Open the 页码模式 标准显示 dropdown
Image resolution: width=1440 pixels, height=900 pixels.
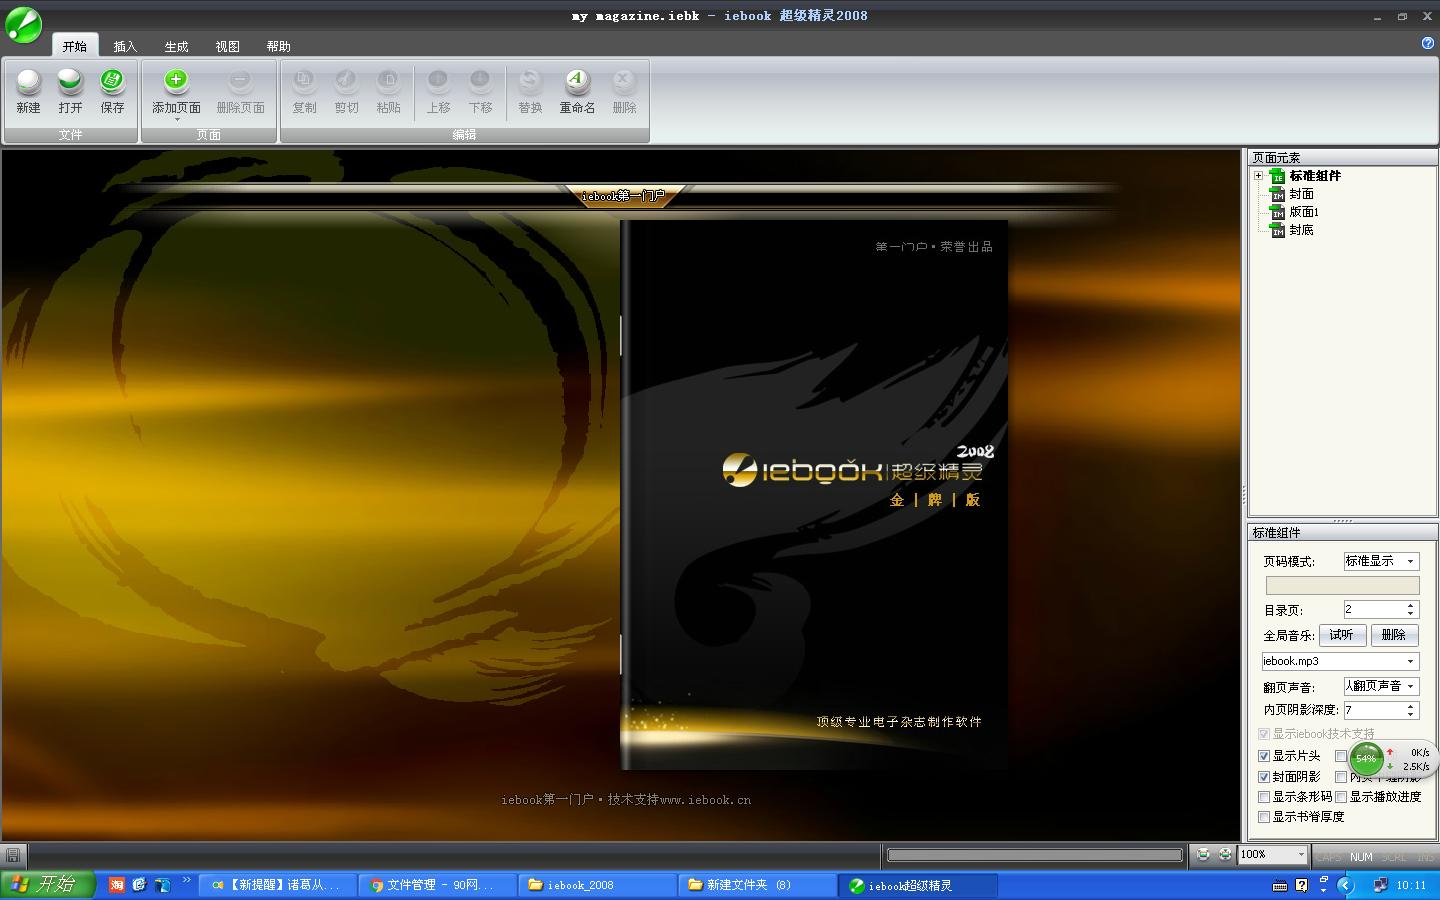click(1410, 561)
